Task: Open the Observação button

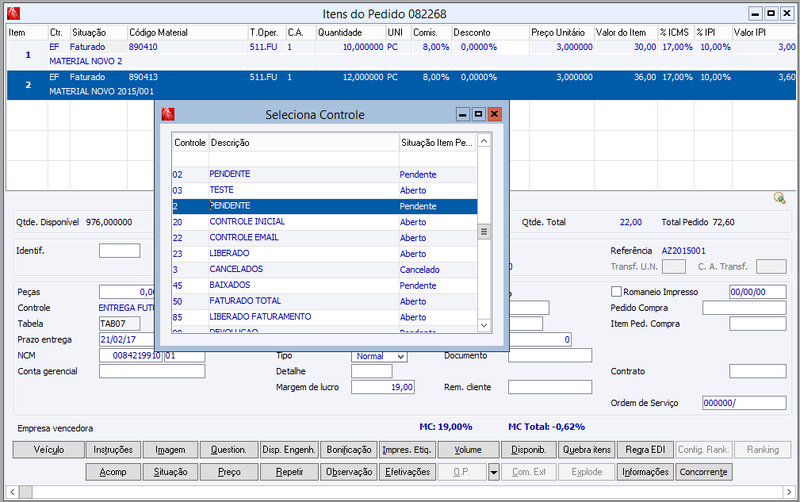Action: pos(349,472)
